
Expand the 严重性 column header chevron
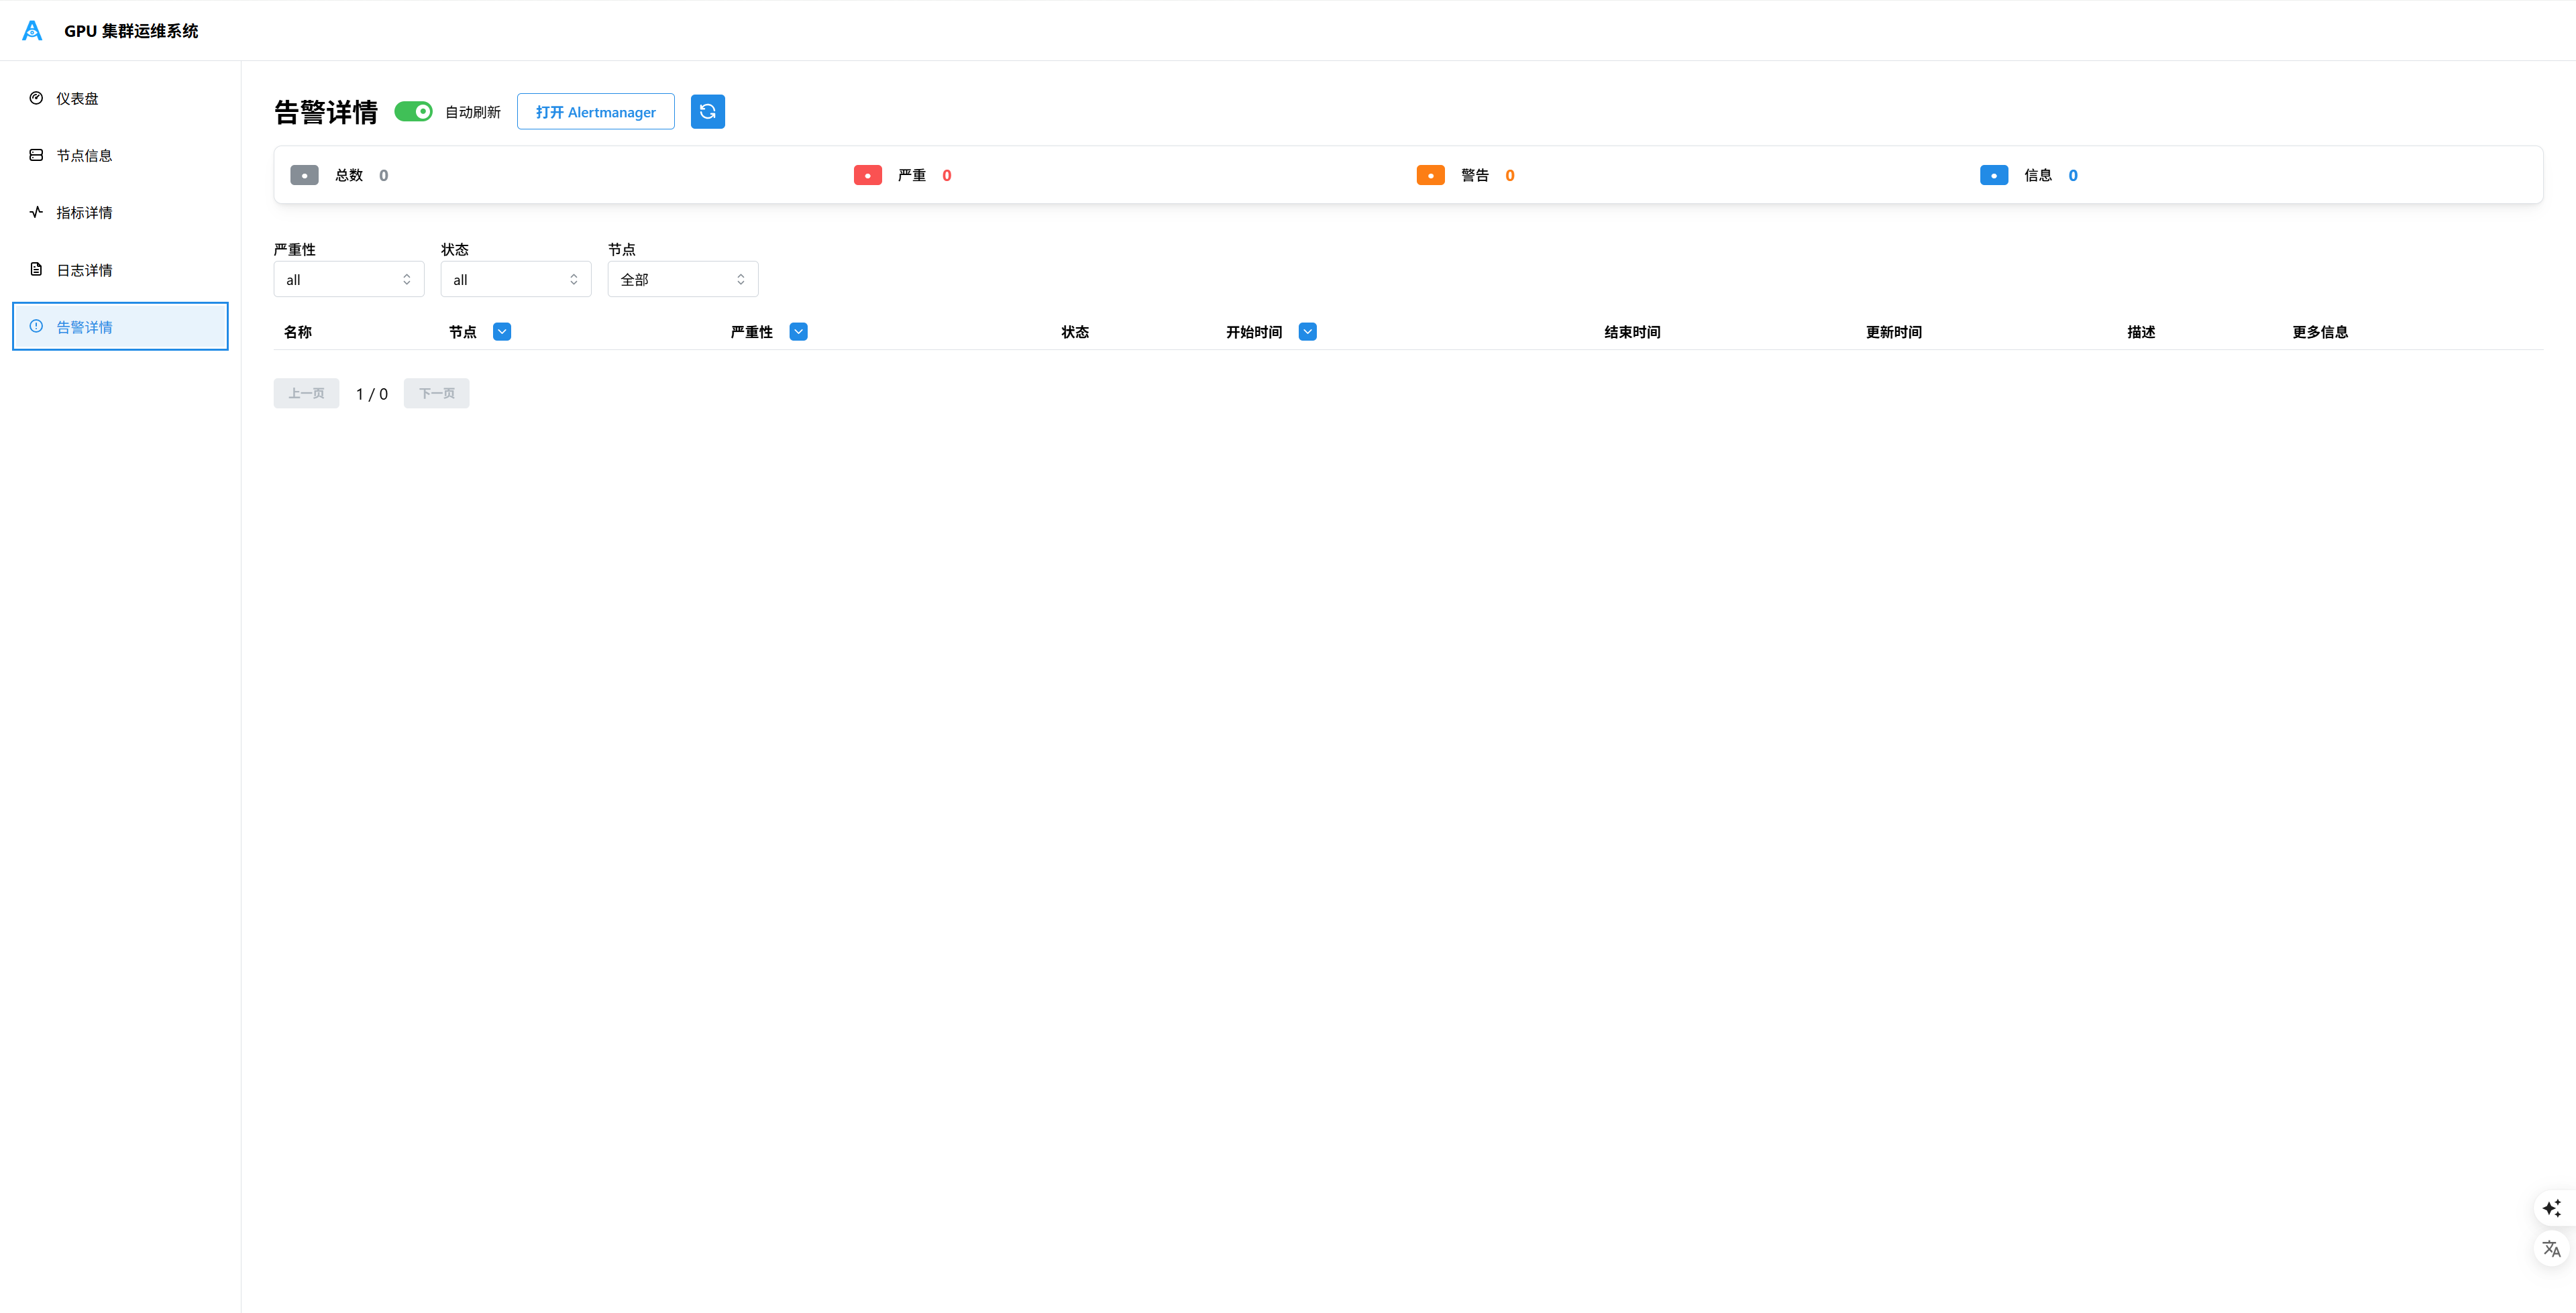tap(798, 332)
